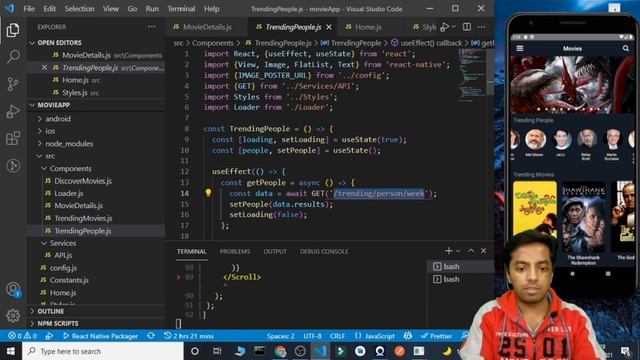
Task: Expand the ios folder
Action: (50, 131)
